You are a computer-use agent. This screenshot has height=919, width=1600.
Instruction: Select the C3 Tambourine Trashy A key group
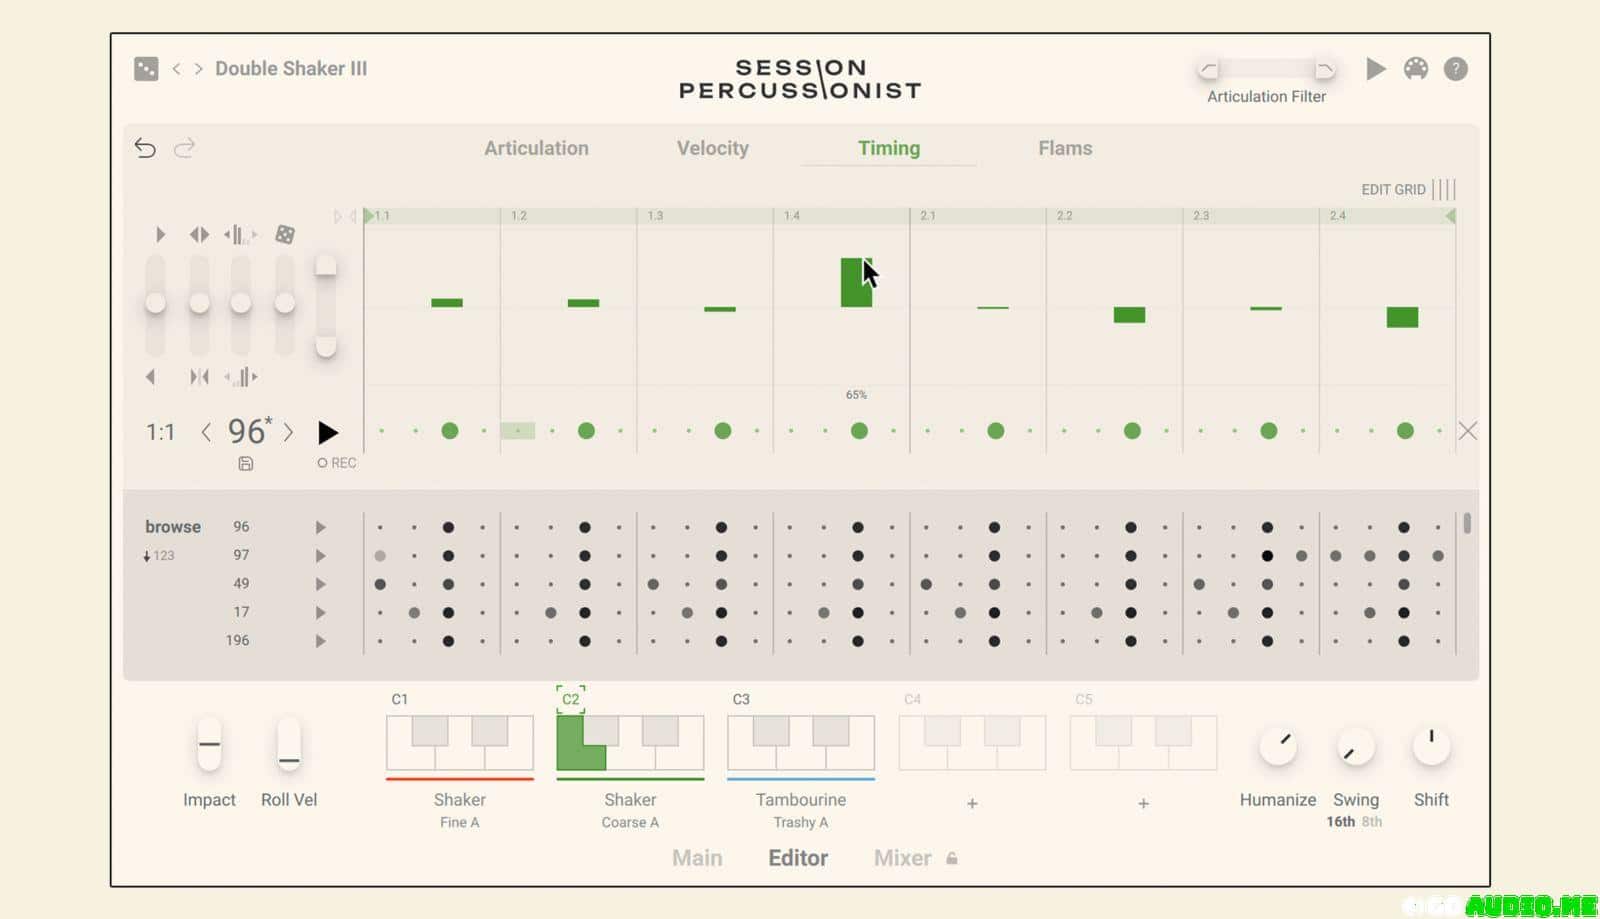tap(801, 743)
